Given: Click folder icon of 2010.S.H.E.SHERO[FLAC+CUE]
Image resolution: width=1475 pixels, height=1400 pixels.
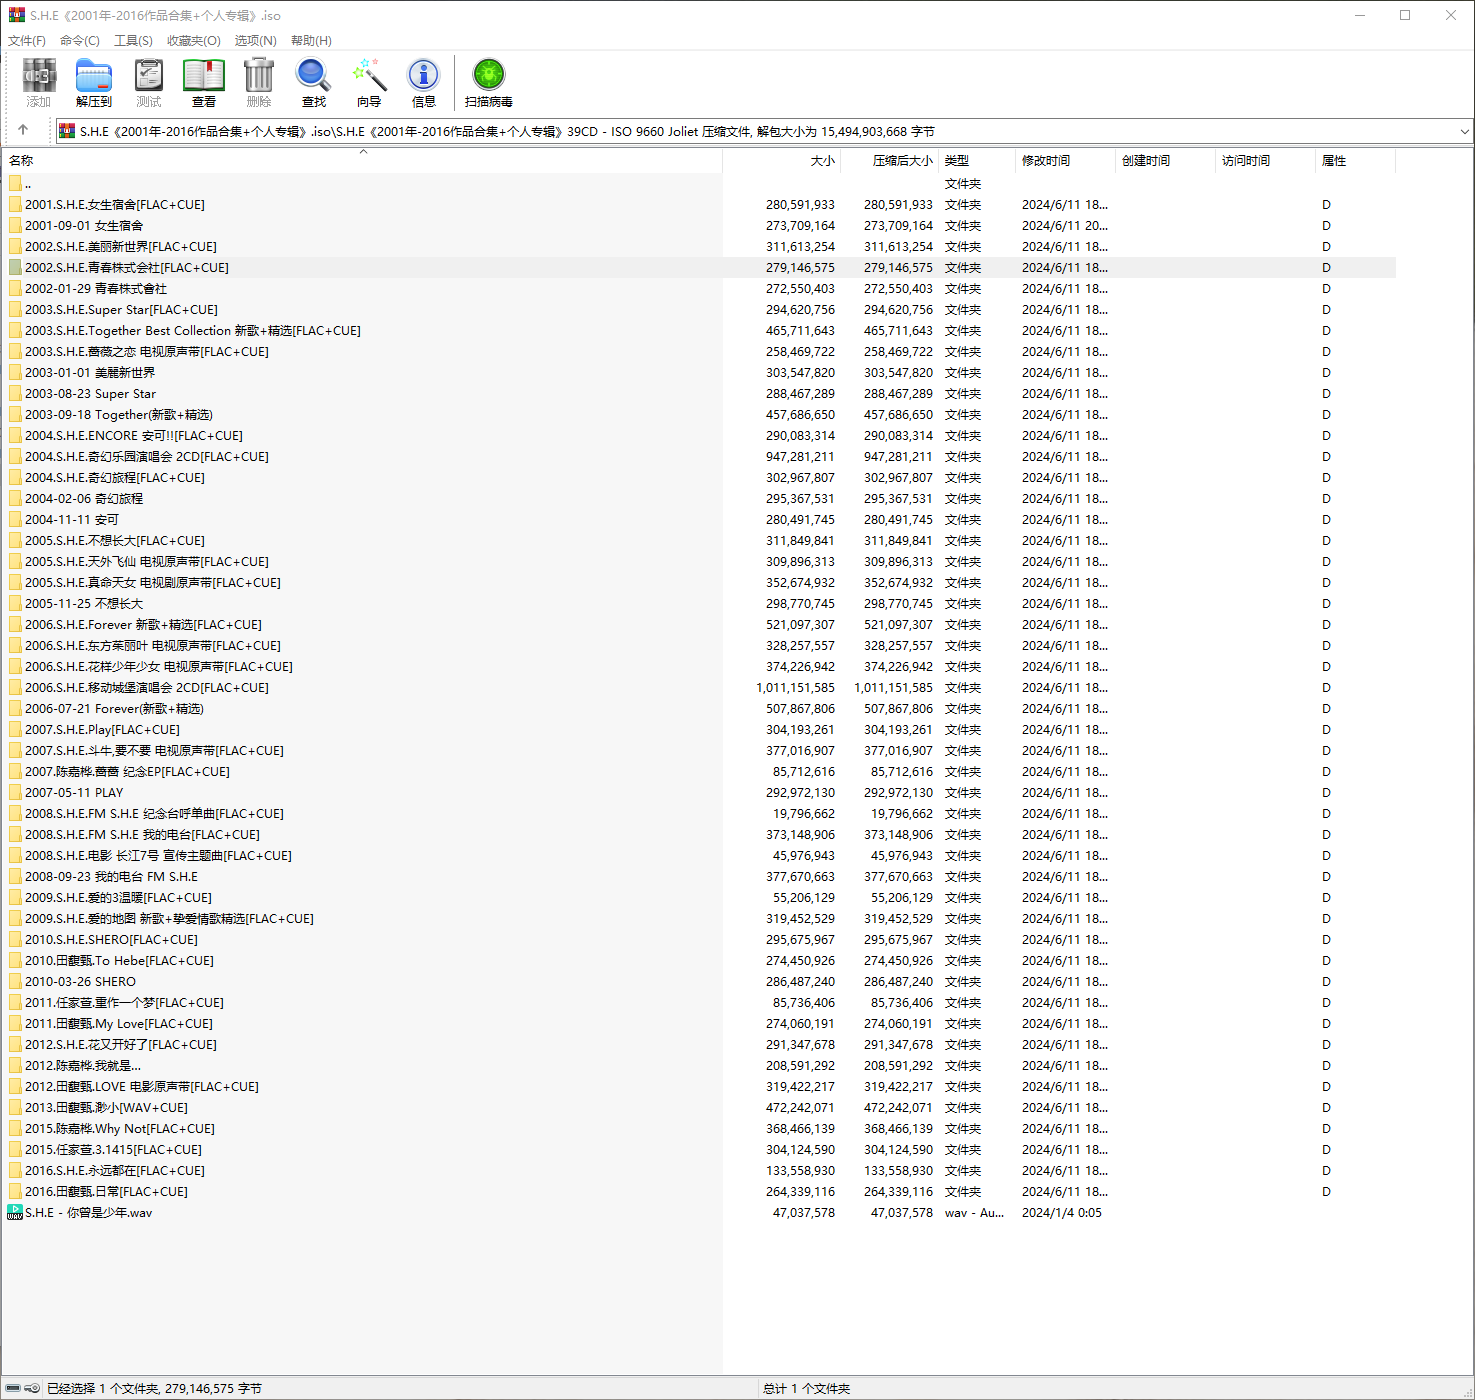Looking at the screenshot, I should (15, 939).
